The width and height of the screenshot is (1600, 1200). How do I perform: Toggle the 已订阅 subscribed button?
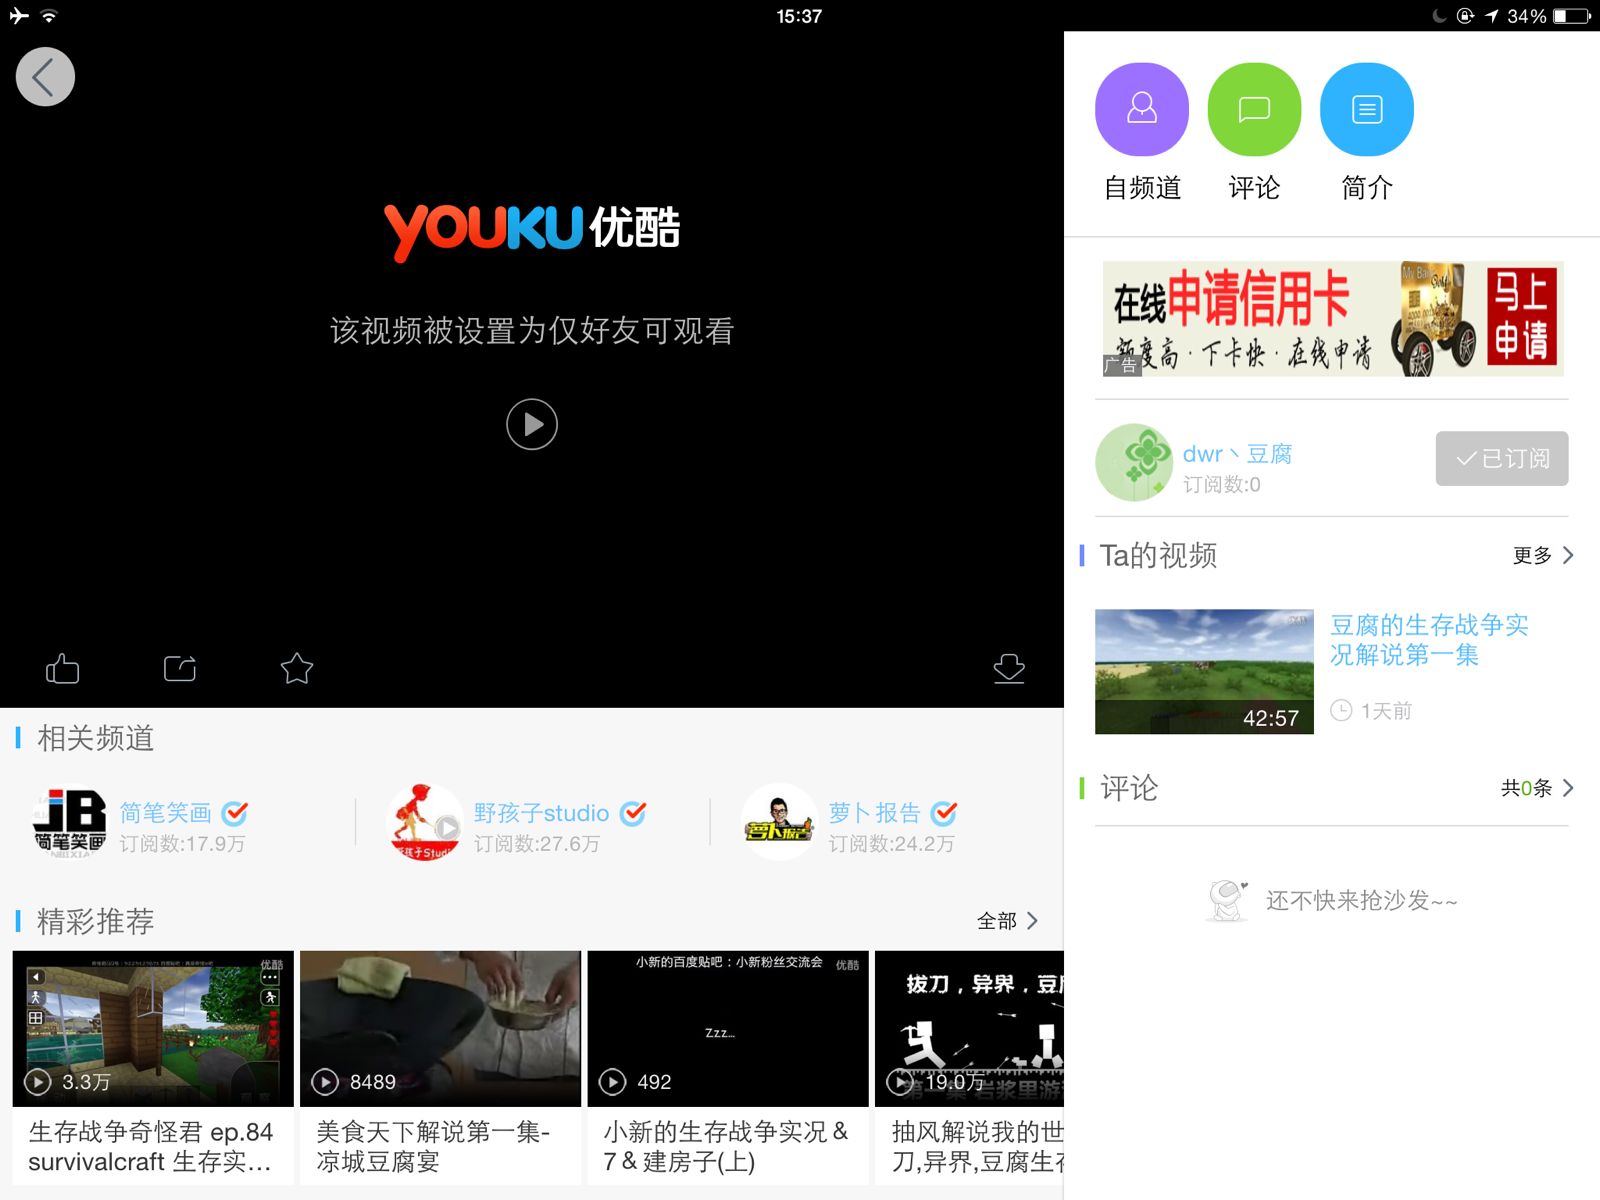[1502, 459]
